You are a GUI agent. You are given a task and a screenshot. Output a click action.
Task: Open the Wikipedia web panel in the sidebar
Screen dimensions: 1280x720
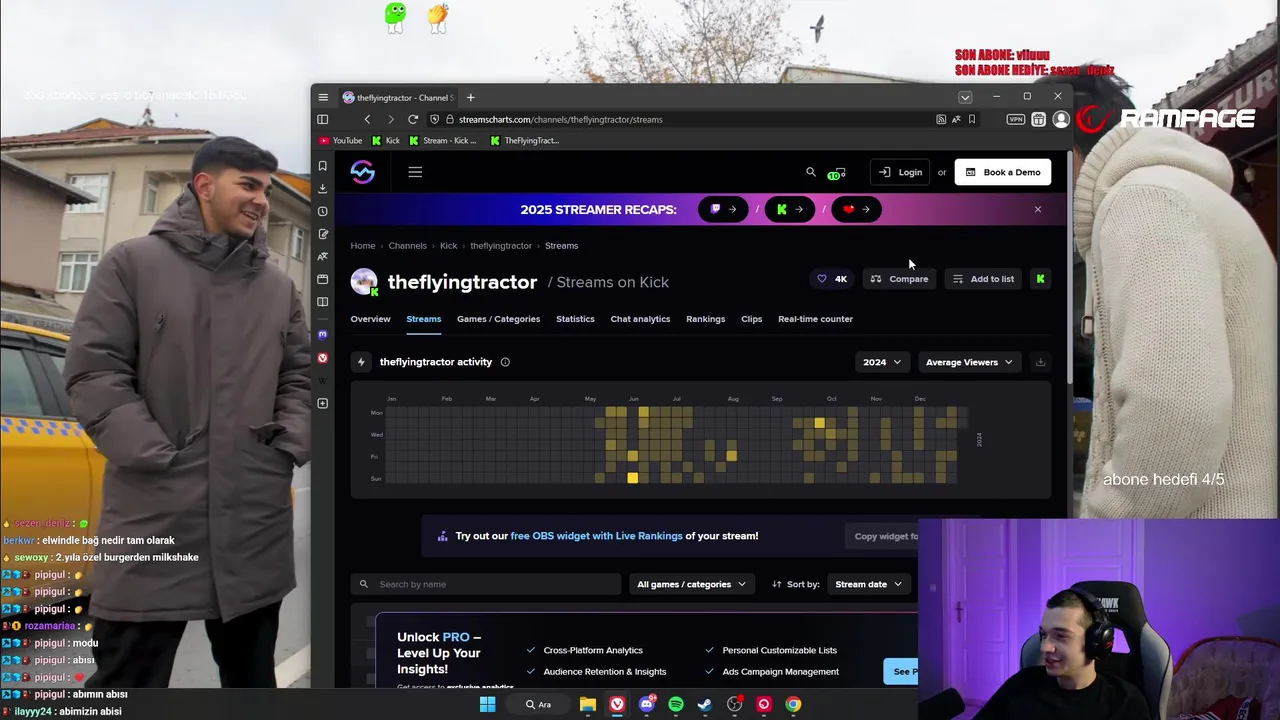coord(322,380)
